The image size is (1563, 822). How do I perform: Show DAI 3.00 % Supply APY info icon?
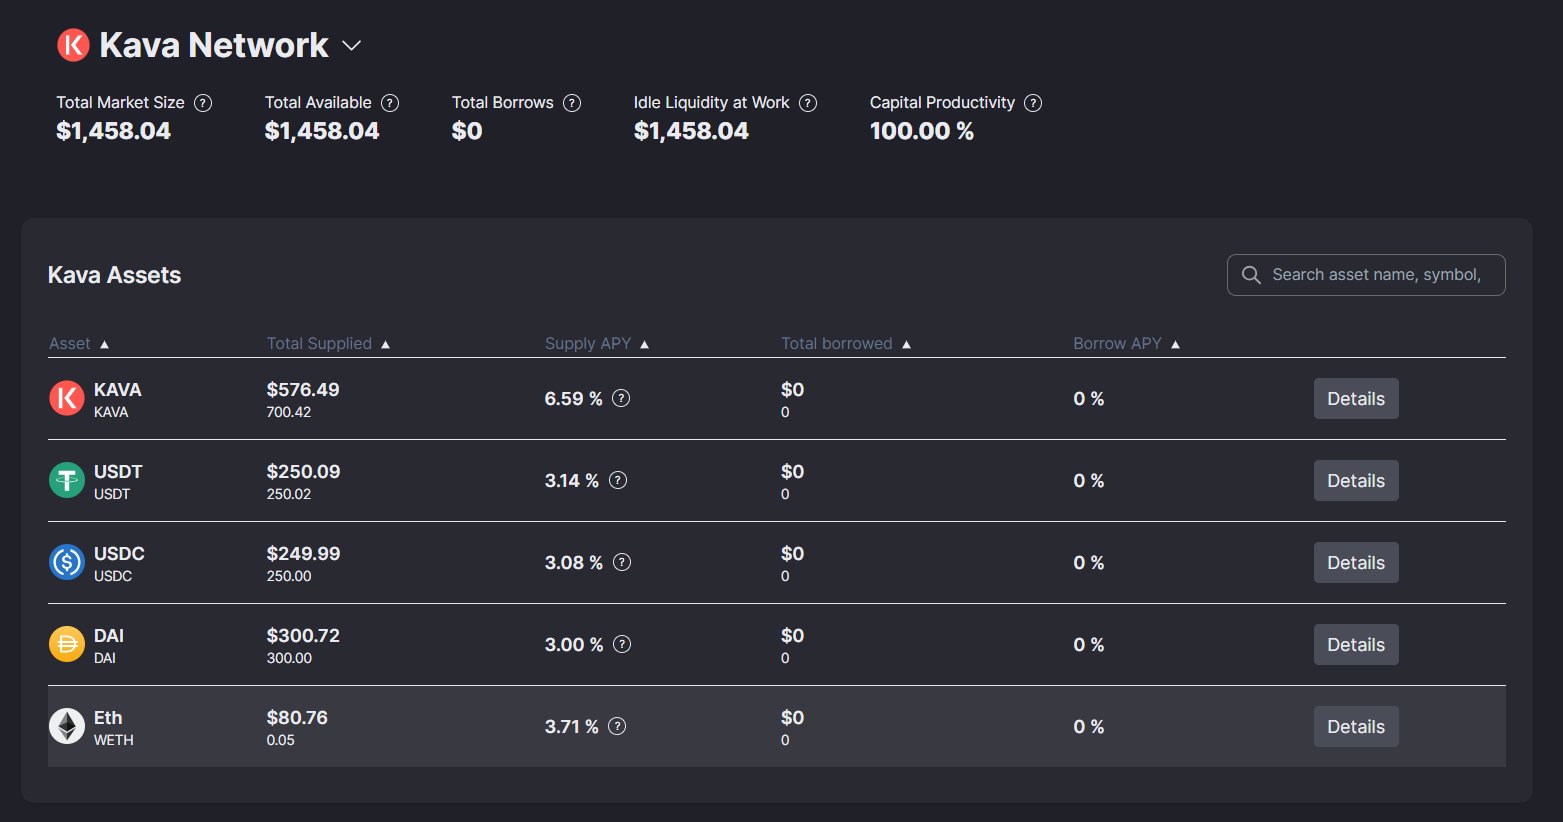(622, 644)
